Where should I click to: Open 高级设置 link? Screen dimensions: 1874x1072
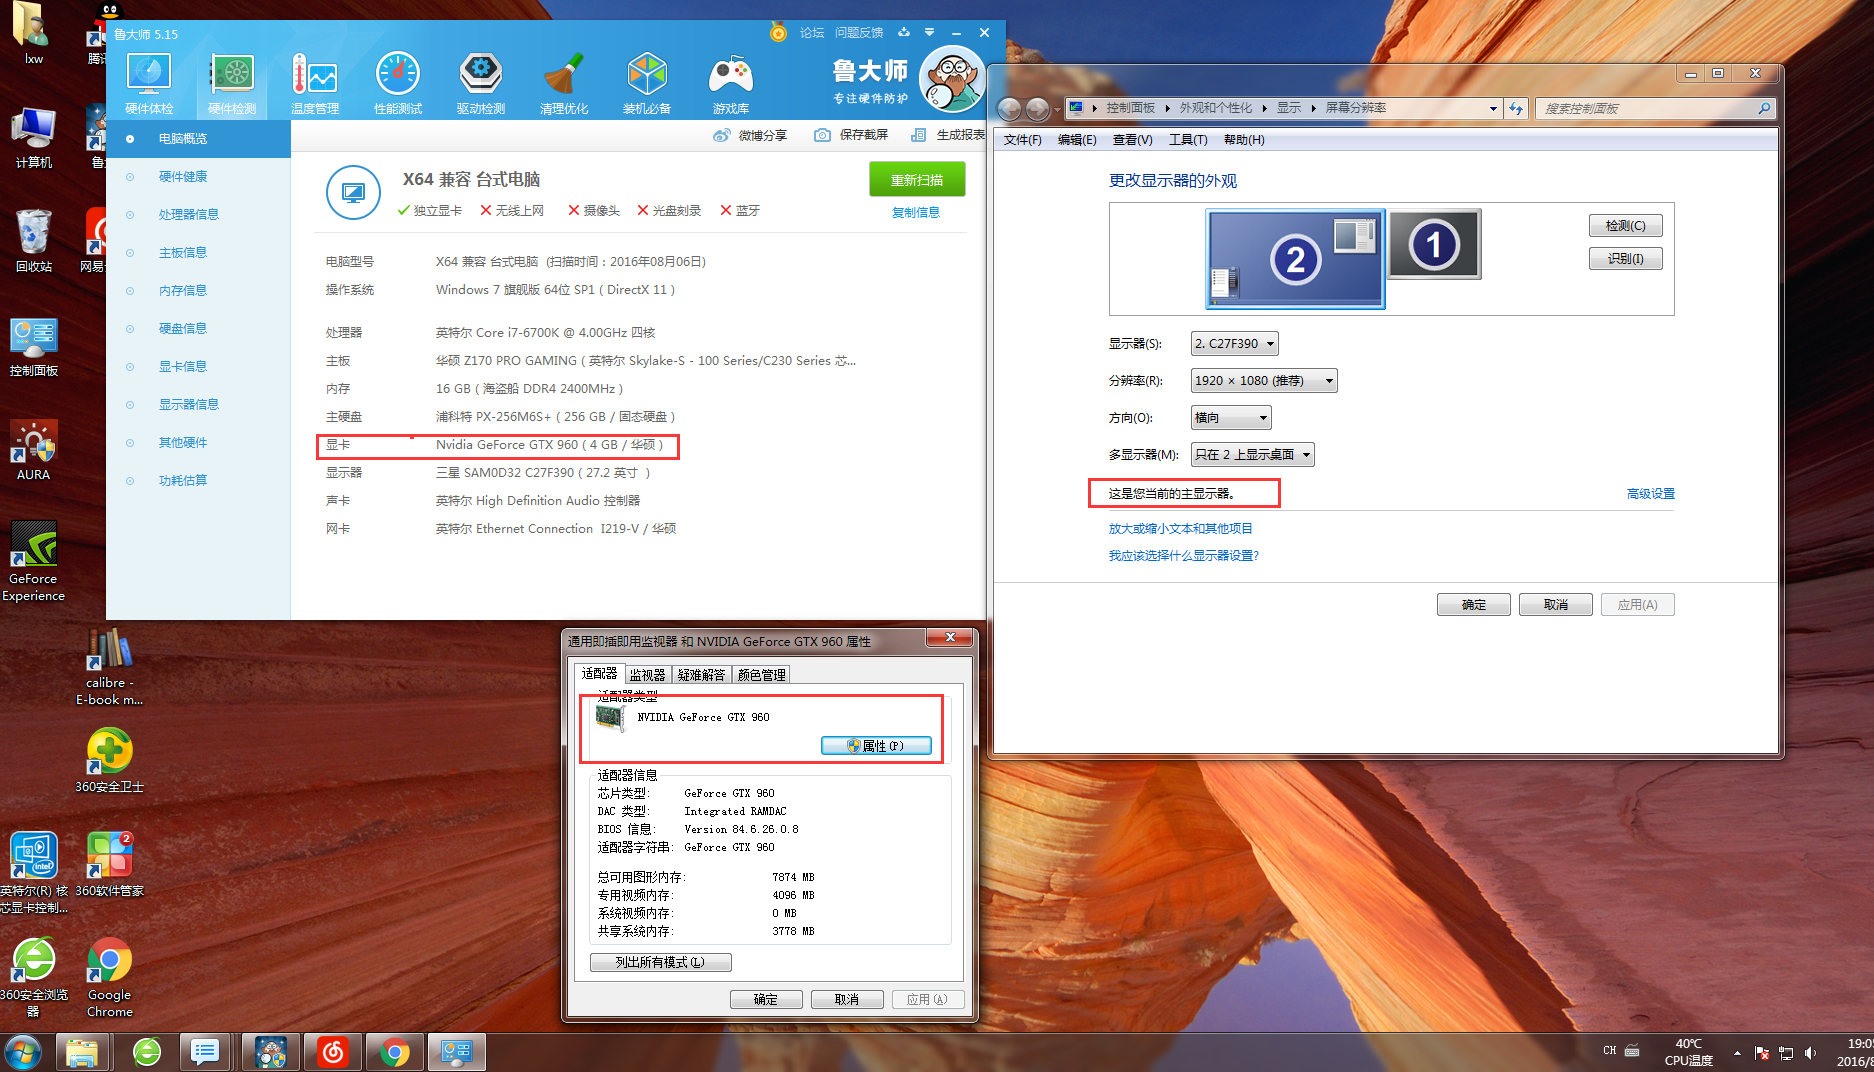tap(1650, 494)
